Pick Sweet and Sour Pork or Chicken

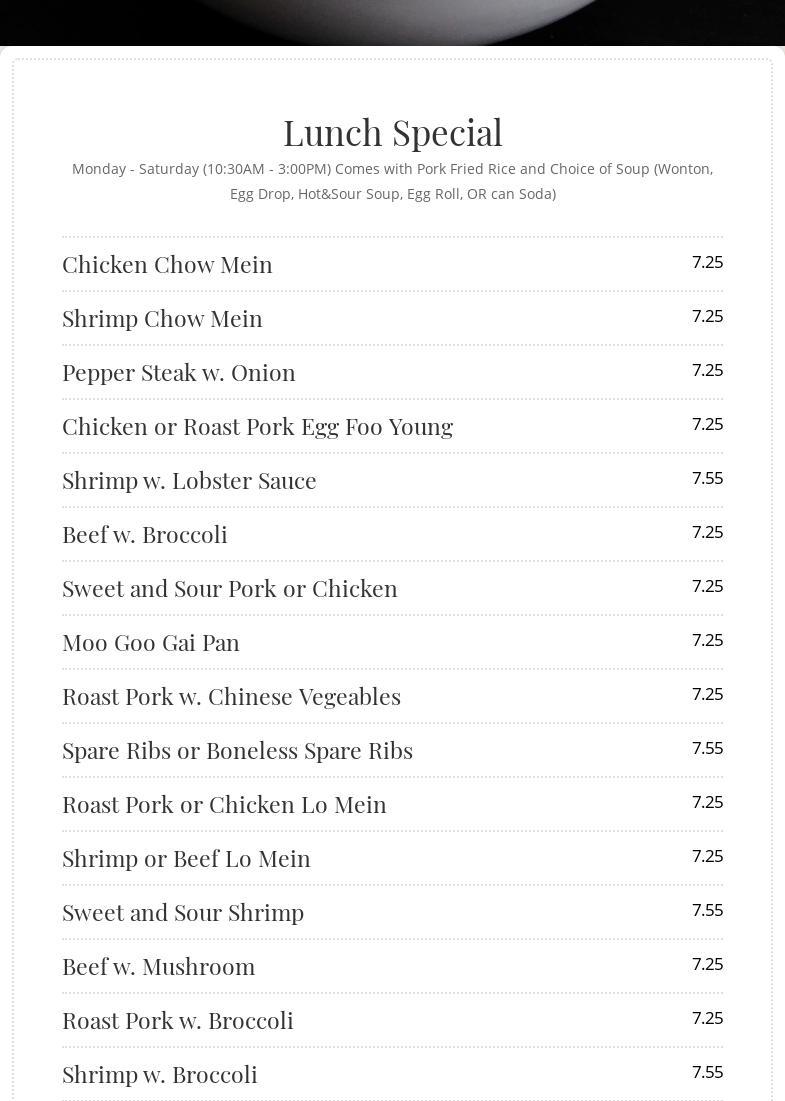pyautogui.click(x=230, y=588)
